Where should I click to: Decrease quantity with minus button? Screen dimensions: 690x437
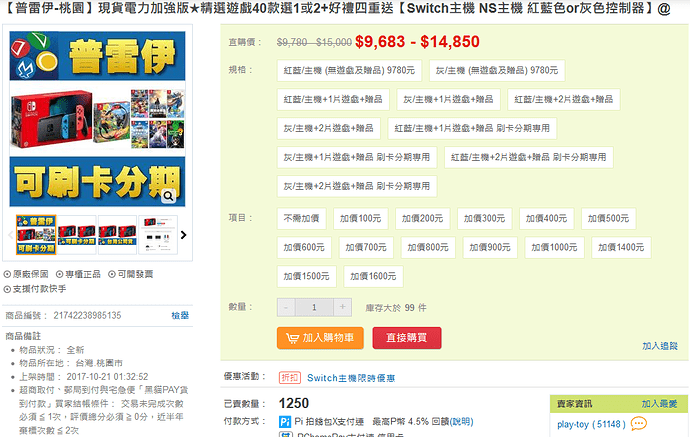coord(286,307)
